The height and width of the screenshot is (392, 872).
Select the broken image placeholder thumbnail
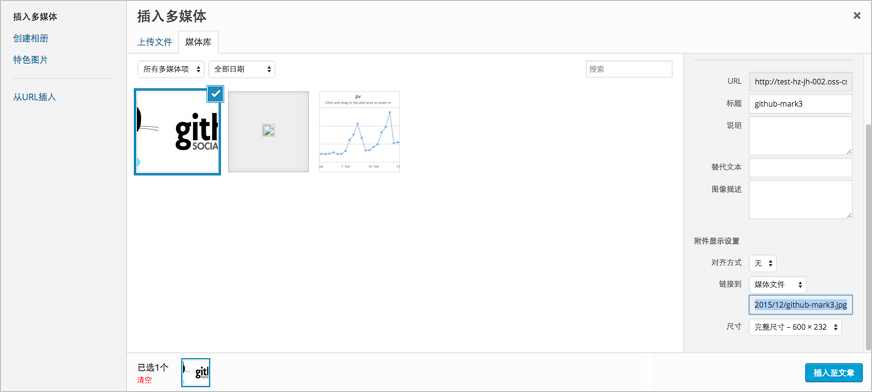click(269, 131)
